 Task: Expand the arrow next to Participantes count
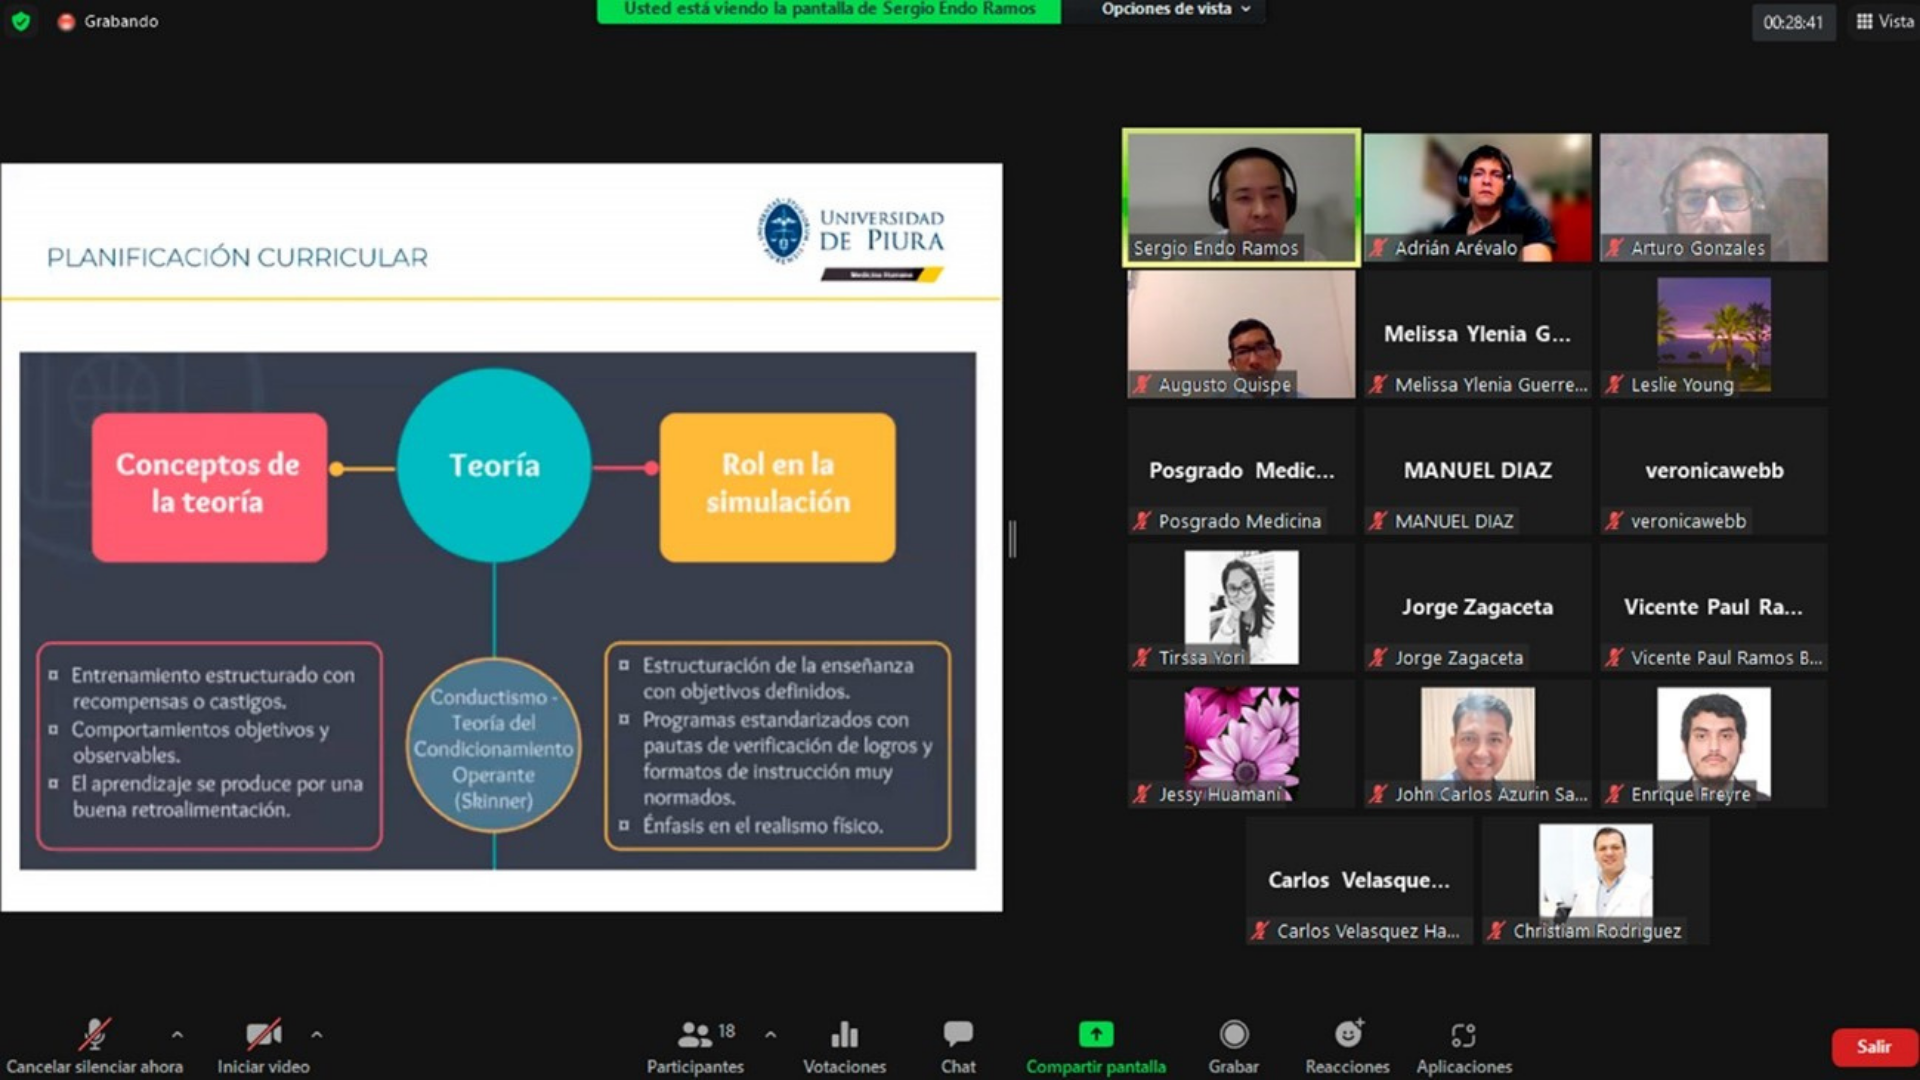[x=770, y=1034]
